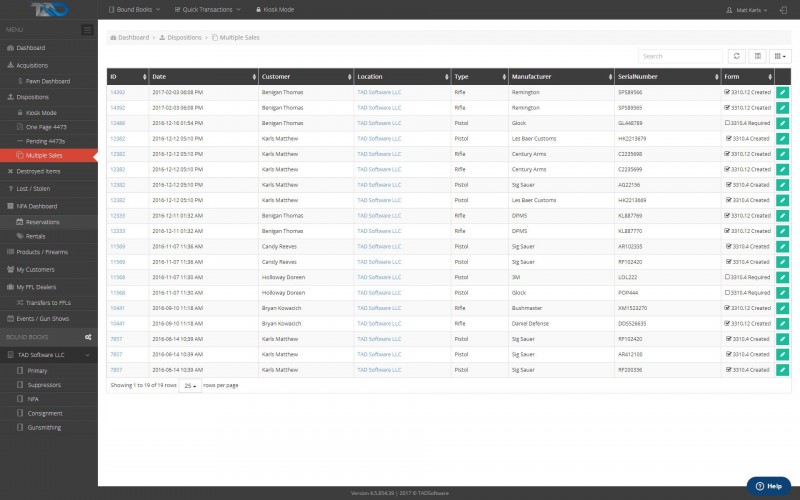Click the blue Help button
Image resolution: width=800 pixels, height=500 pixels.
point(768,485)
